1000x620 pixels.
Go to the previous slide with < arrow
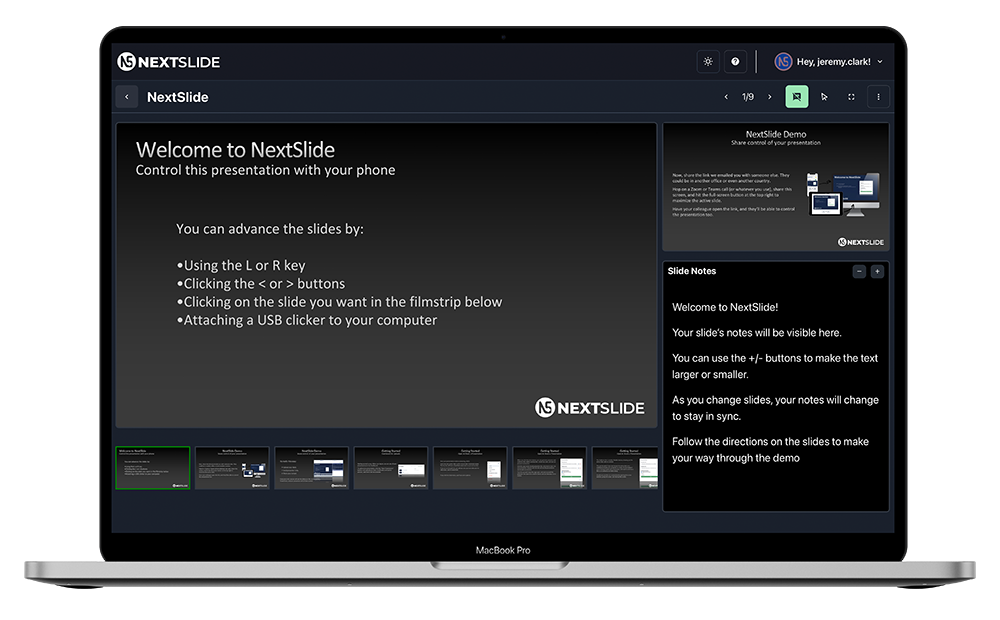[726, 97]
